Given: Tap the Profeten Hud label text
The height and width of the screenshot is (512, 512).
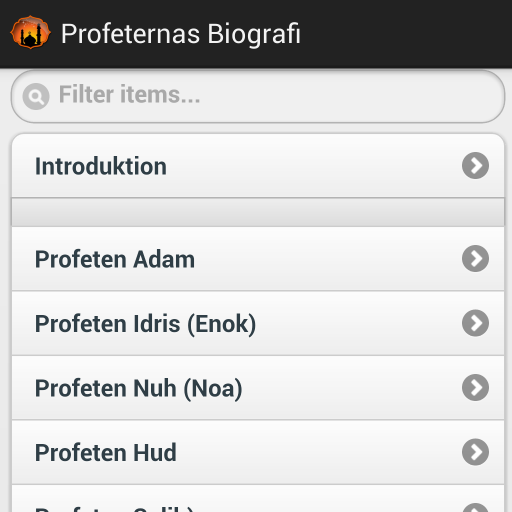Looking at the screenshot, I should [106, 452].
